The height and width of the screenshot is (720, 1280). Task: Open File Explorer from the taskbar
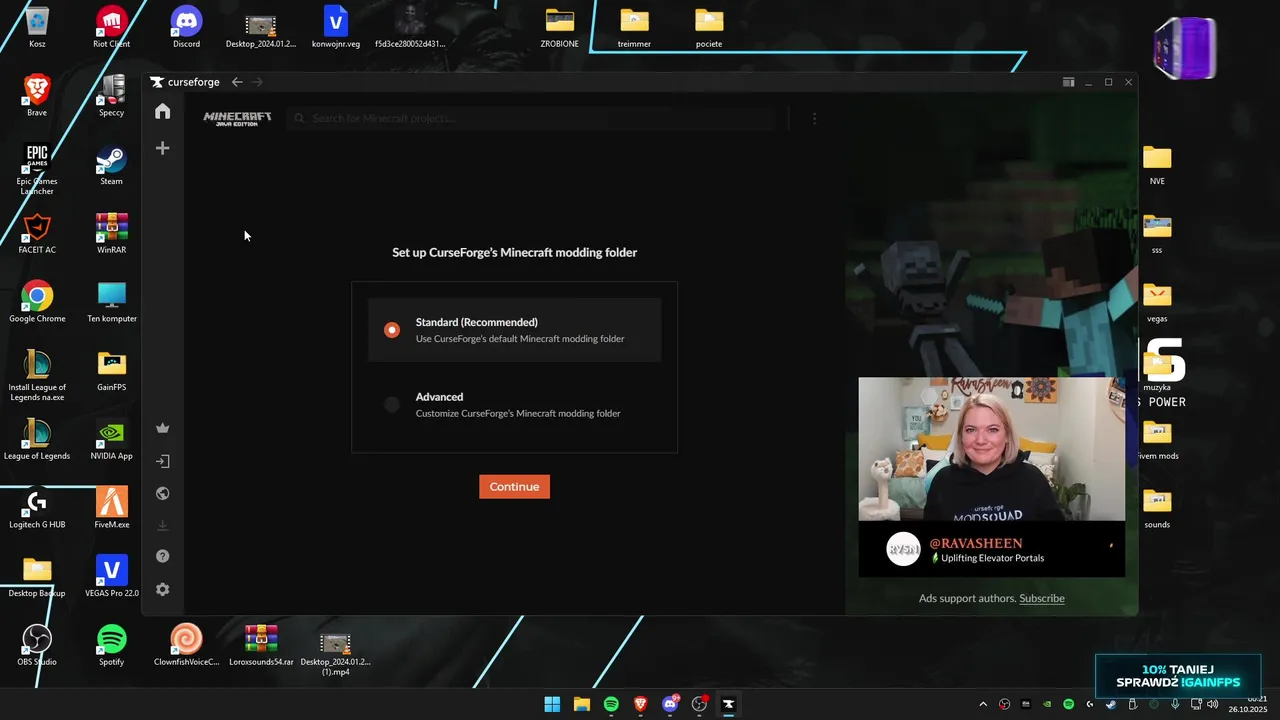pos(581,704)
